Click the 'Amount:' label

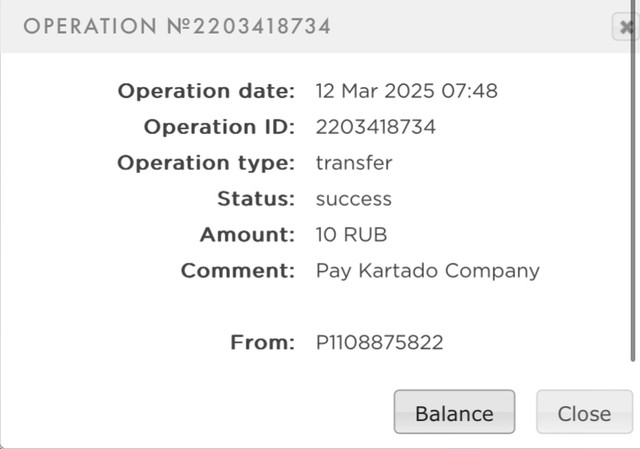coord(247,235)
